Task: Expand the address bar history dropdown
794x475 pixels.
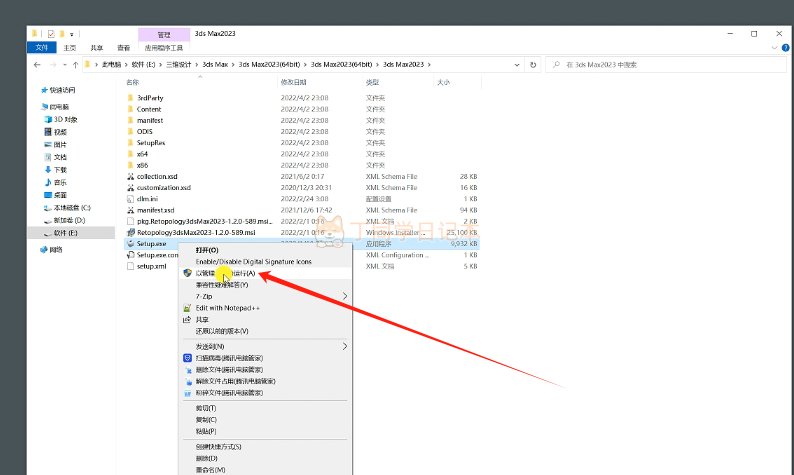Action: click(x=517, y=64)
